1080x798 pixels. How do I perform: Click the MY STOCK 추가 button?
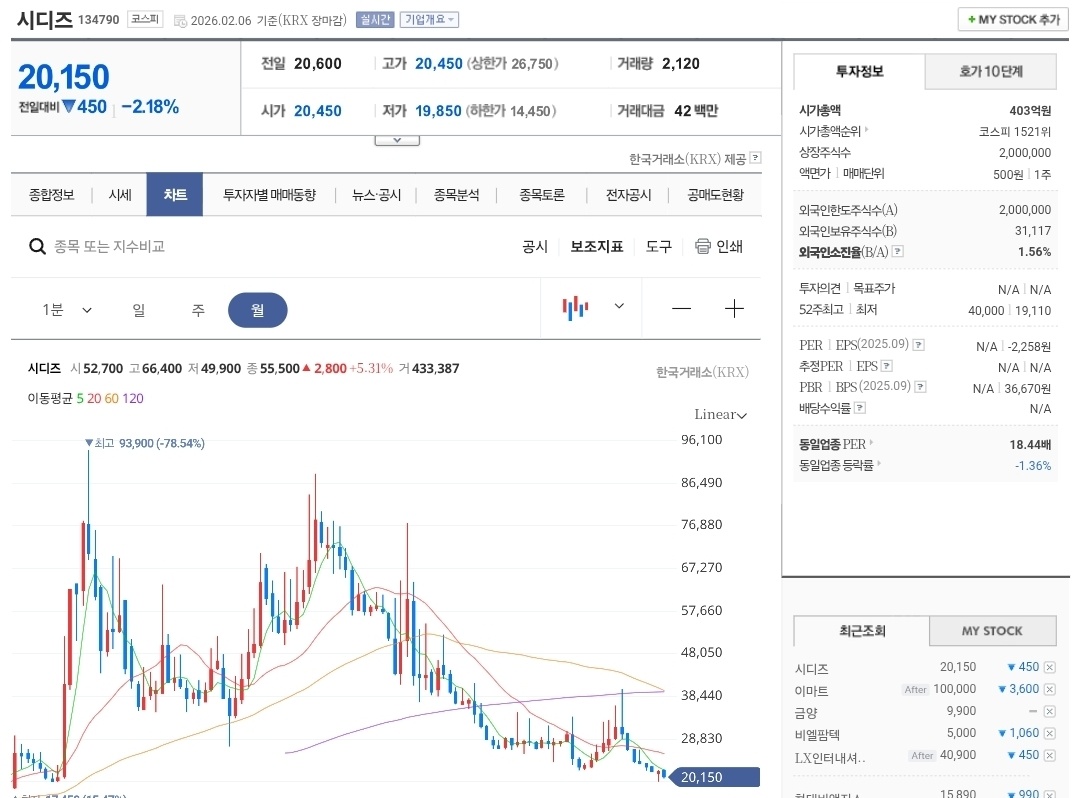(1012, 20)
